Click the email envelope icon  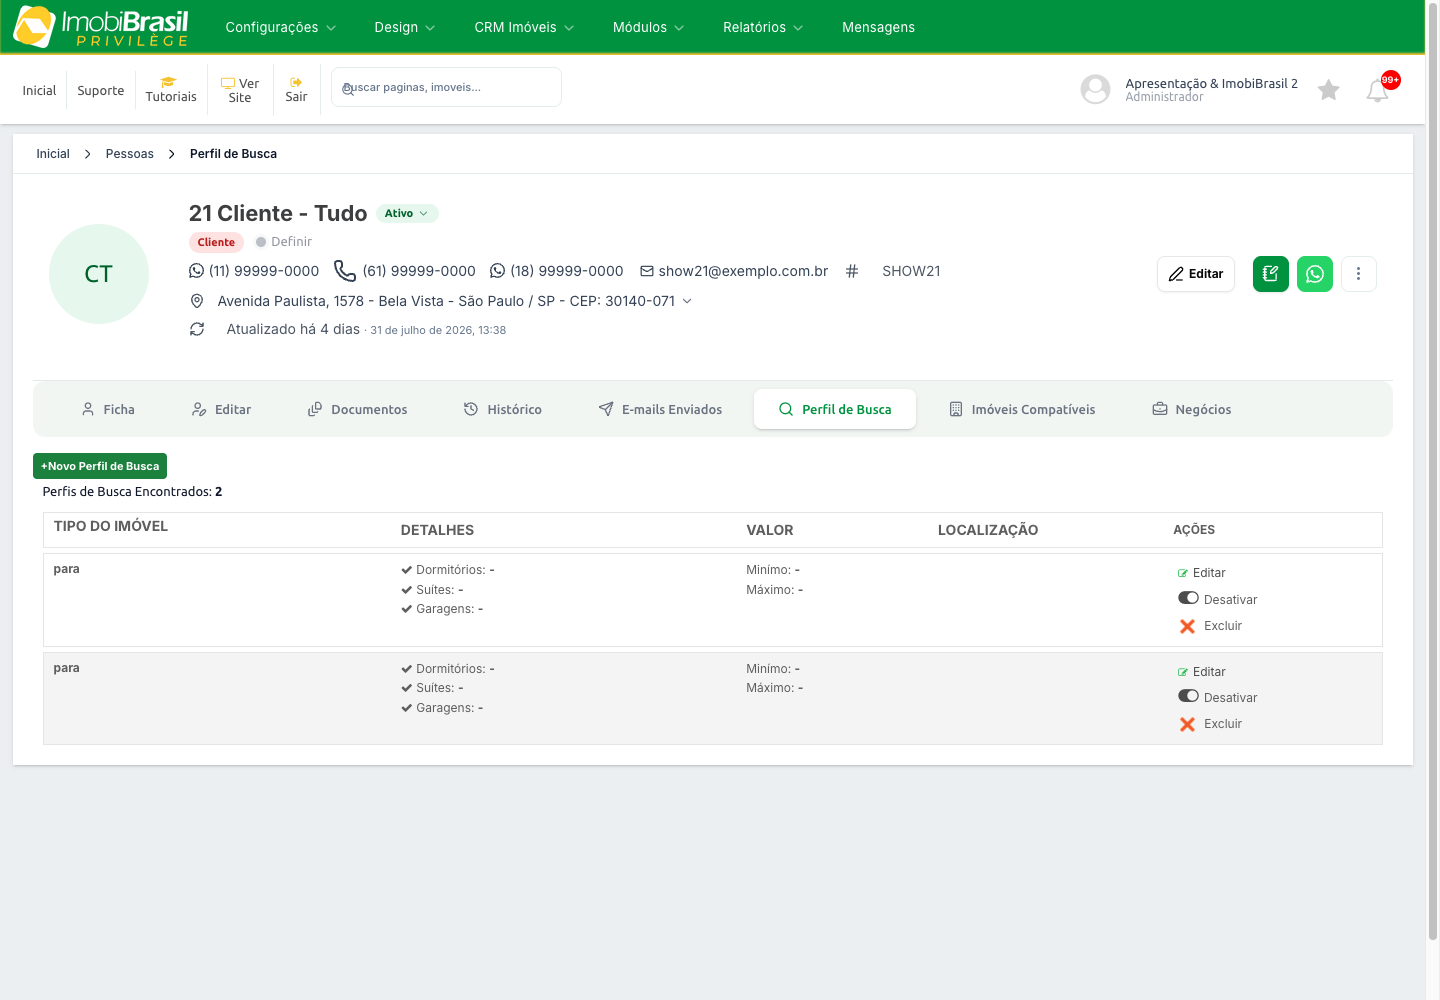(x=647, y=271)
